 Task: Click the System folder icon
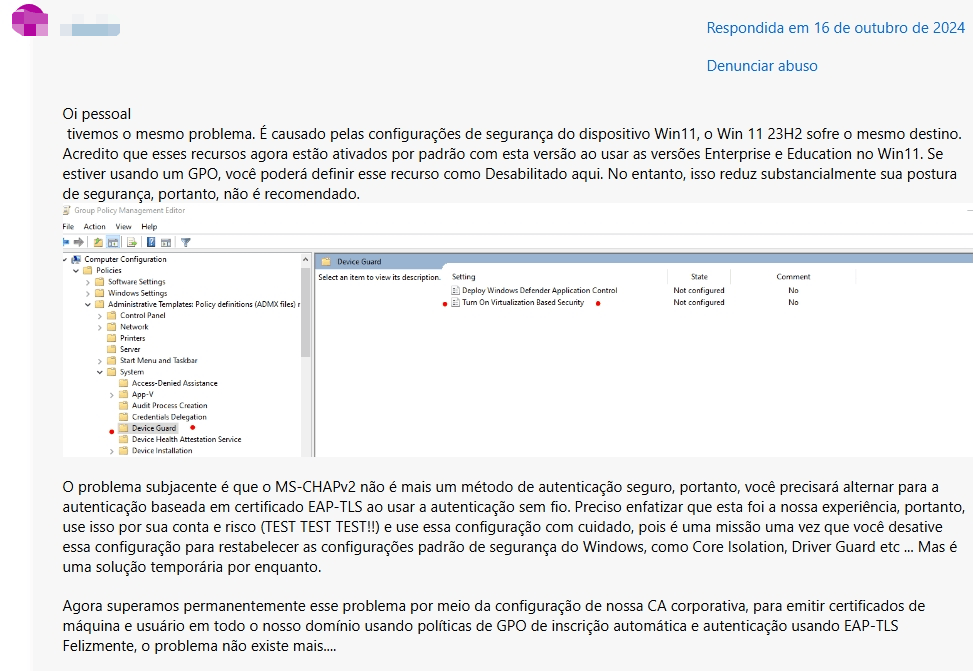(112, 372)
